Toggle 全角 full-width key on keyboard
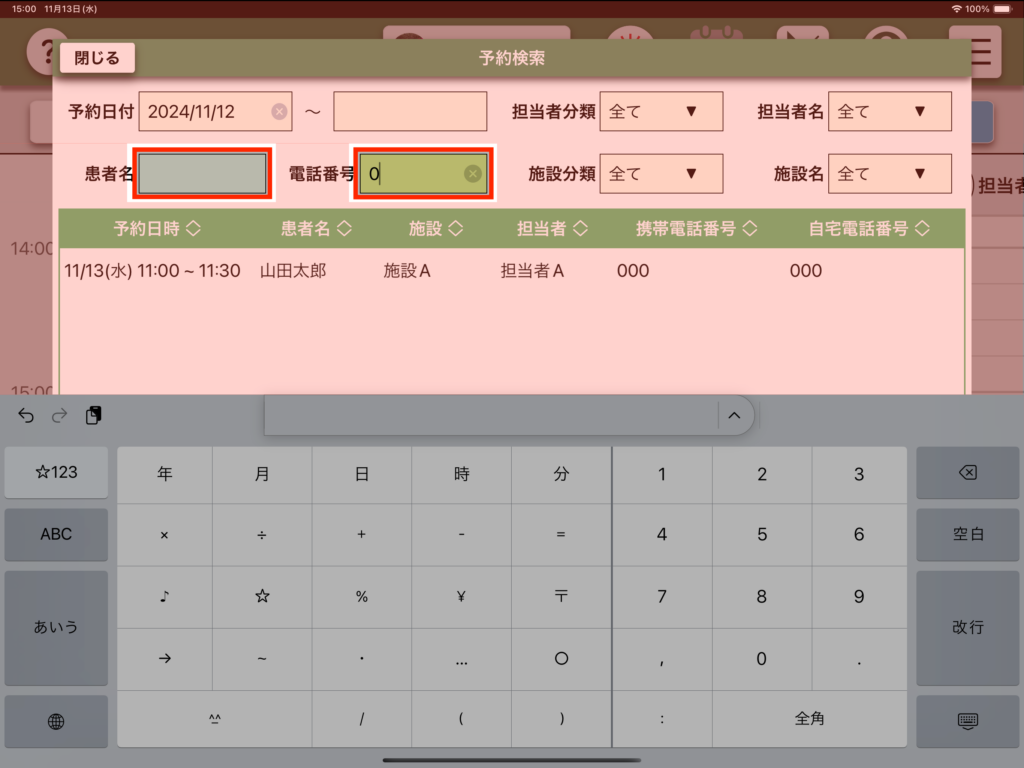This screenshot has height=768, width=1024. pyautogui.click(x=809, y=718)
